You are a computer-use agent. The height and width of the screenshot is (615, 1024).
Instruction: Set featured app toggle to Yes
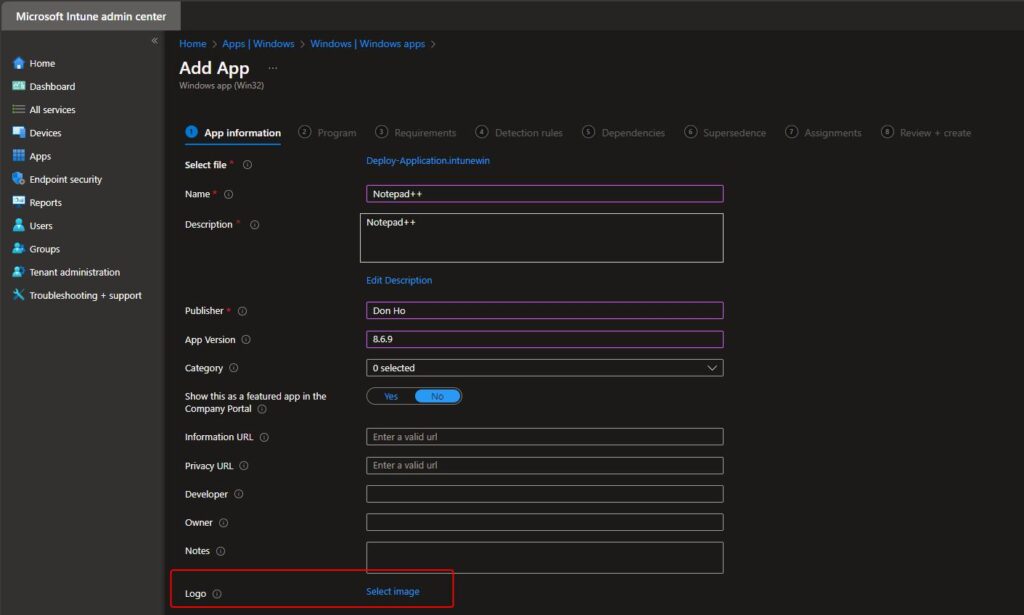point(391,396)
